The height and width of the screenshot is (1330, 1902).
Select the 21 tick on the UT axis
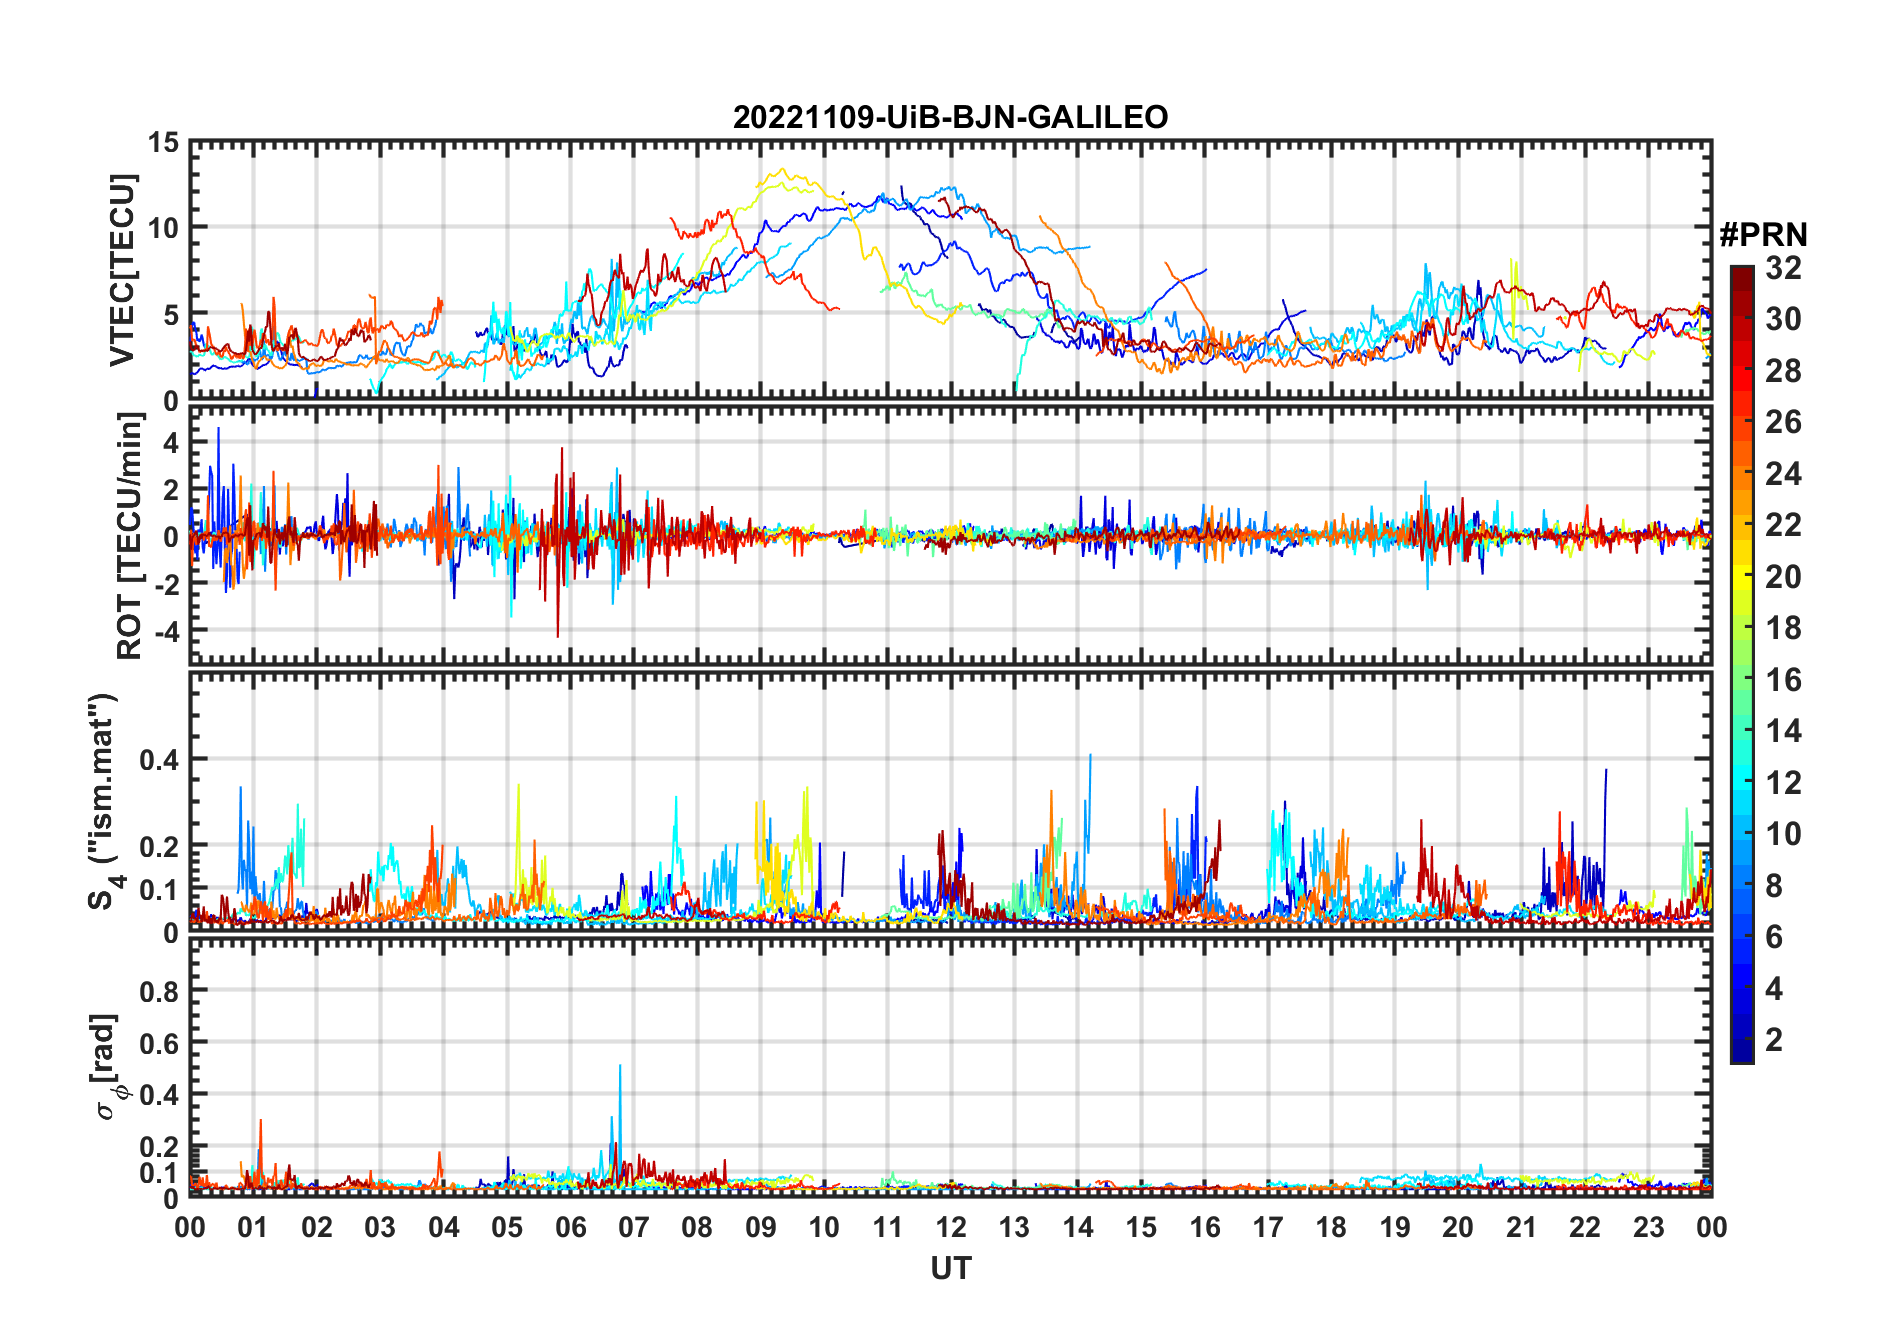pos(1521,1227)
